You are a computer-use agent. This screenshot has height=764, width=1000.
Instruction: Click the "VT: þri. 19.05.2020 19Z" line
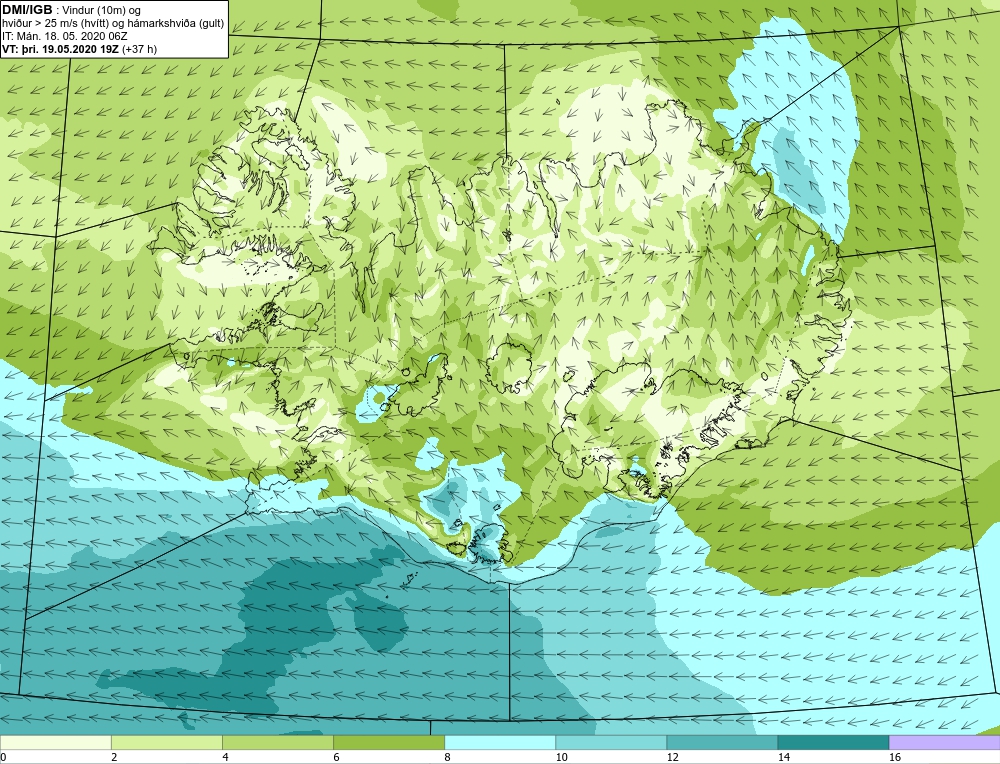61,49
